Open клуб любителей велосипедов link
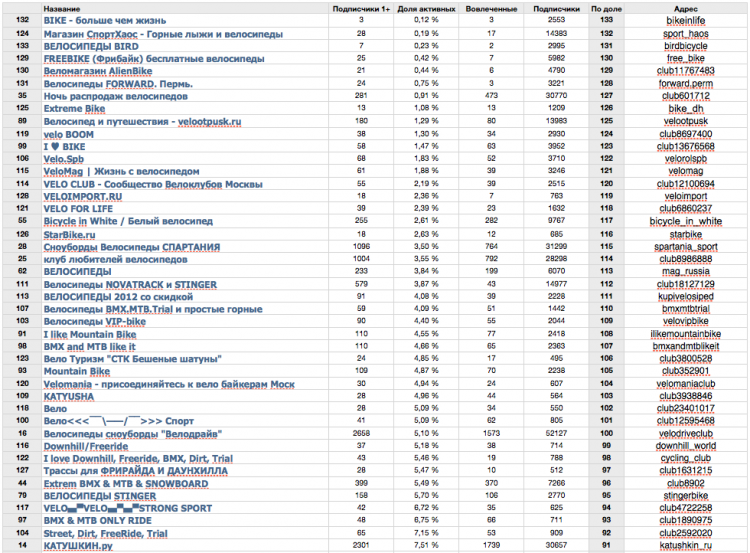The image size is (750, 553). pos(115,259)
